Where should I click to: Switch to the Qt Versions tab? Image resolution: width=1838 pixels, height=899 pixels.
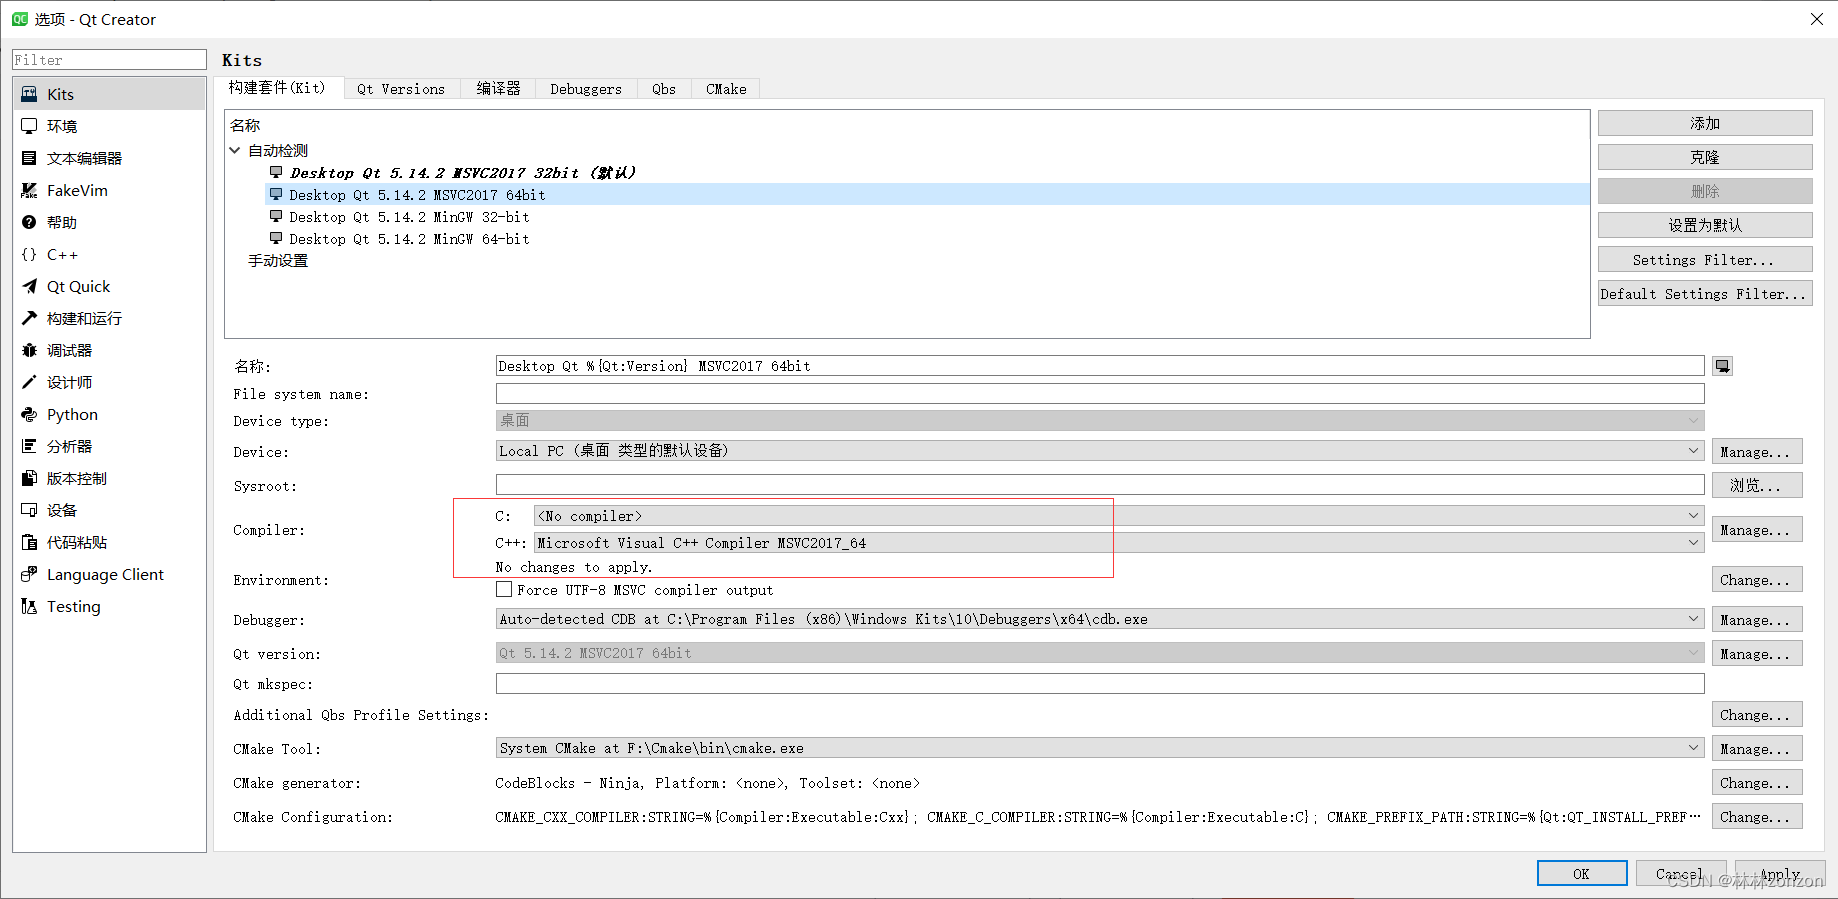(401, 89)
